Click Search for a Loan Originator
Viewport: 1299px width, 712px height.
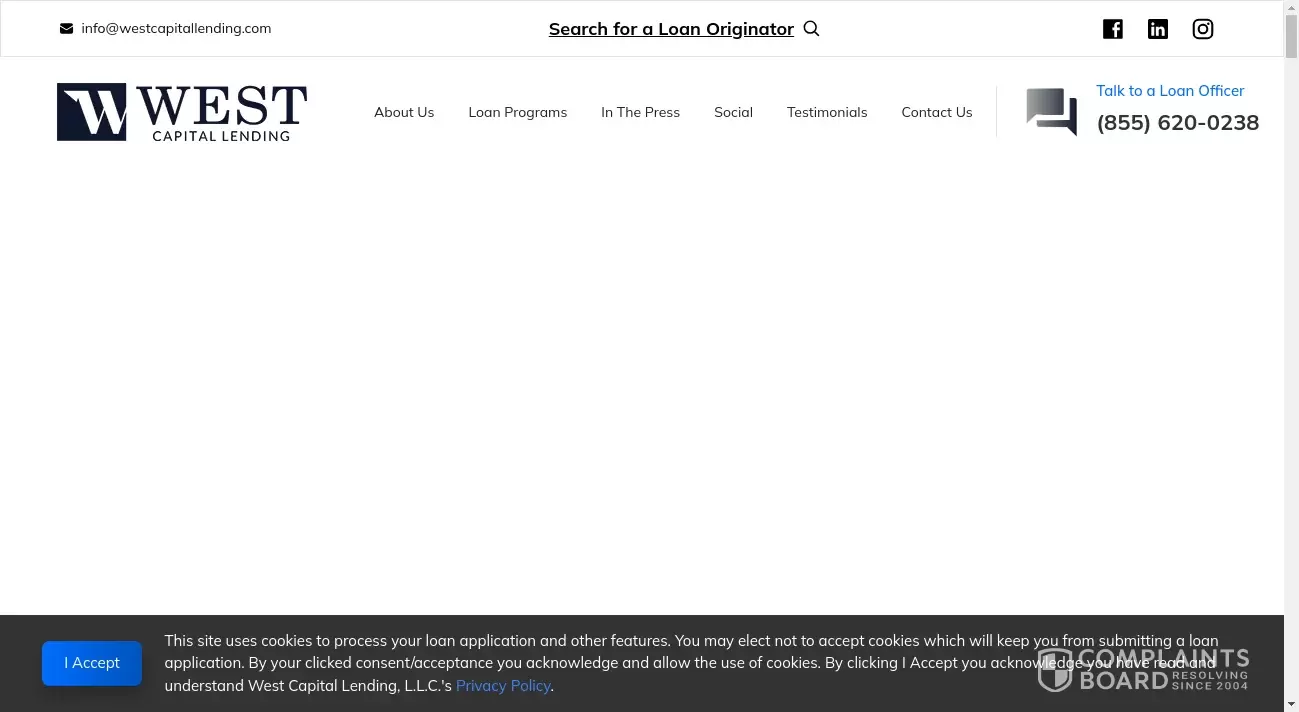[671, 29]
